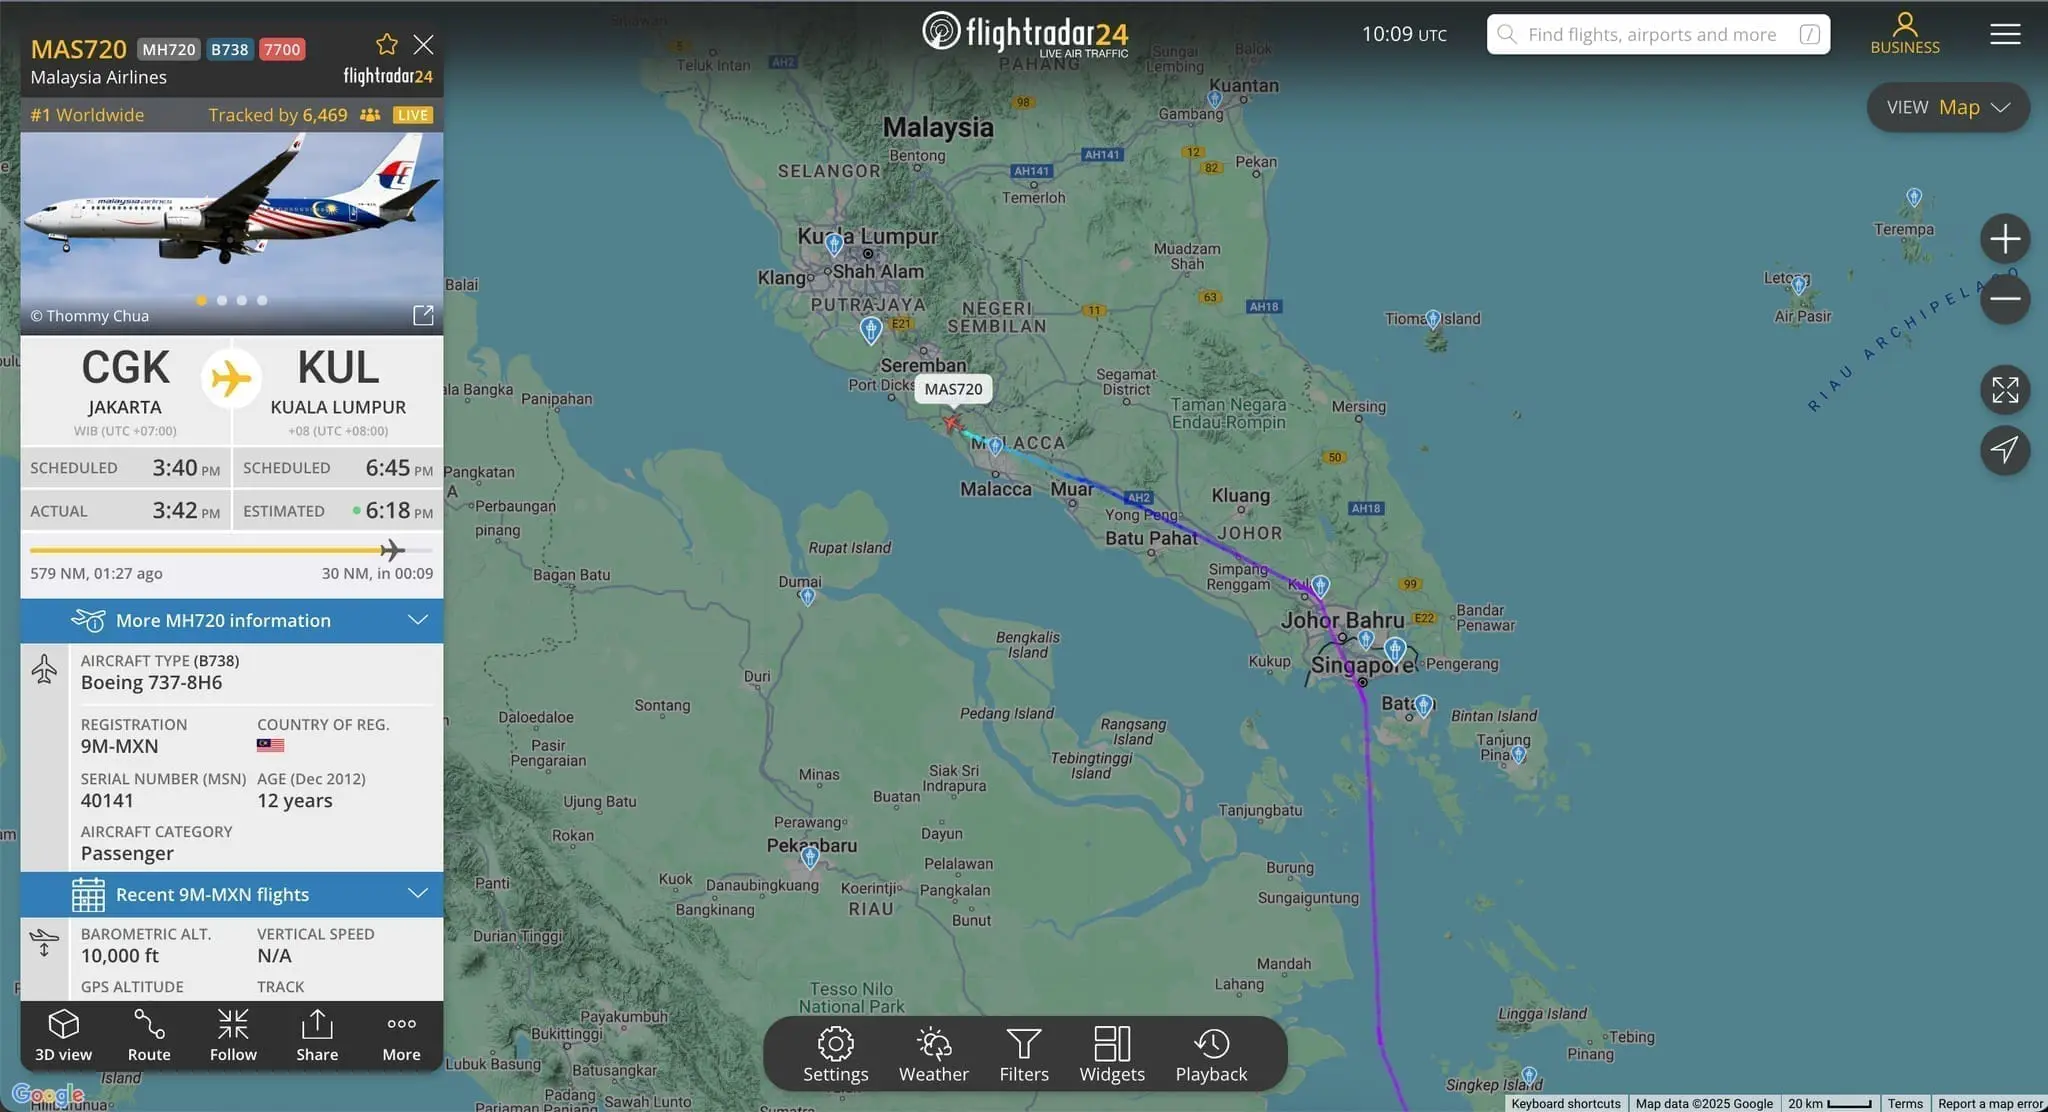2048x1112 pixels.
Task: Add MAS720 to favorites with star icon
Action: pos(387,45)
